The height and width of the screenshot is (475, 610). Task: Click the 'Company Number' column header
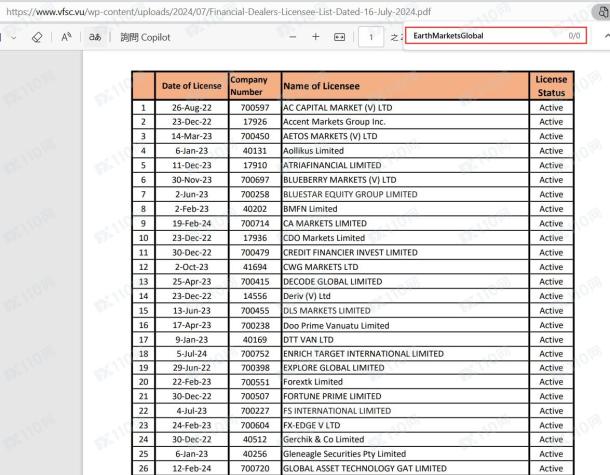(x=255, y=86)
